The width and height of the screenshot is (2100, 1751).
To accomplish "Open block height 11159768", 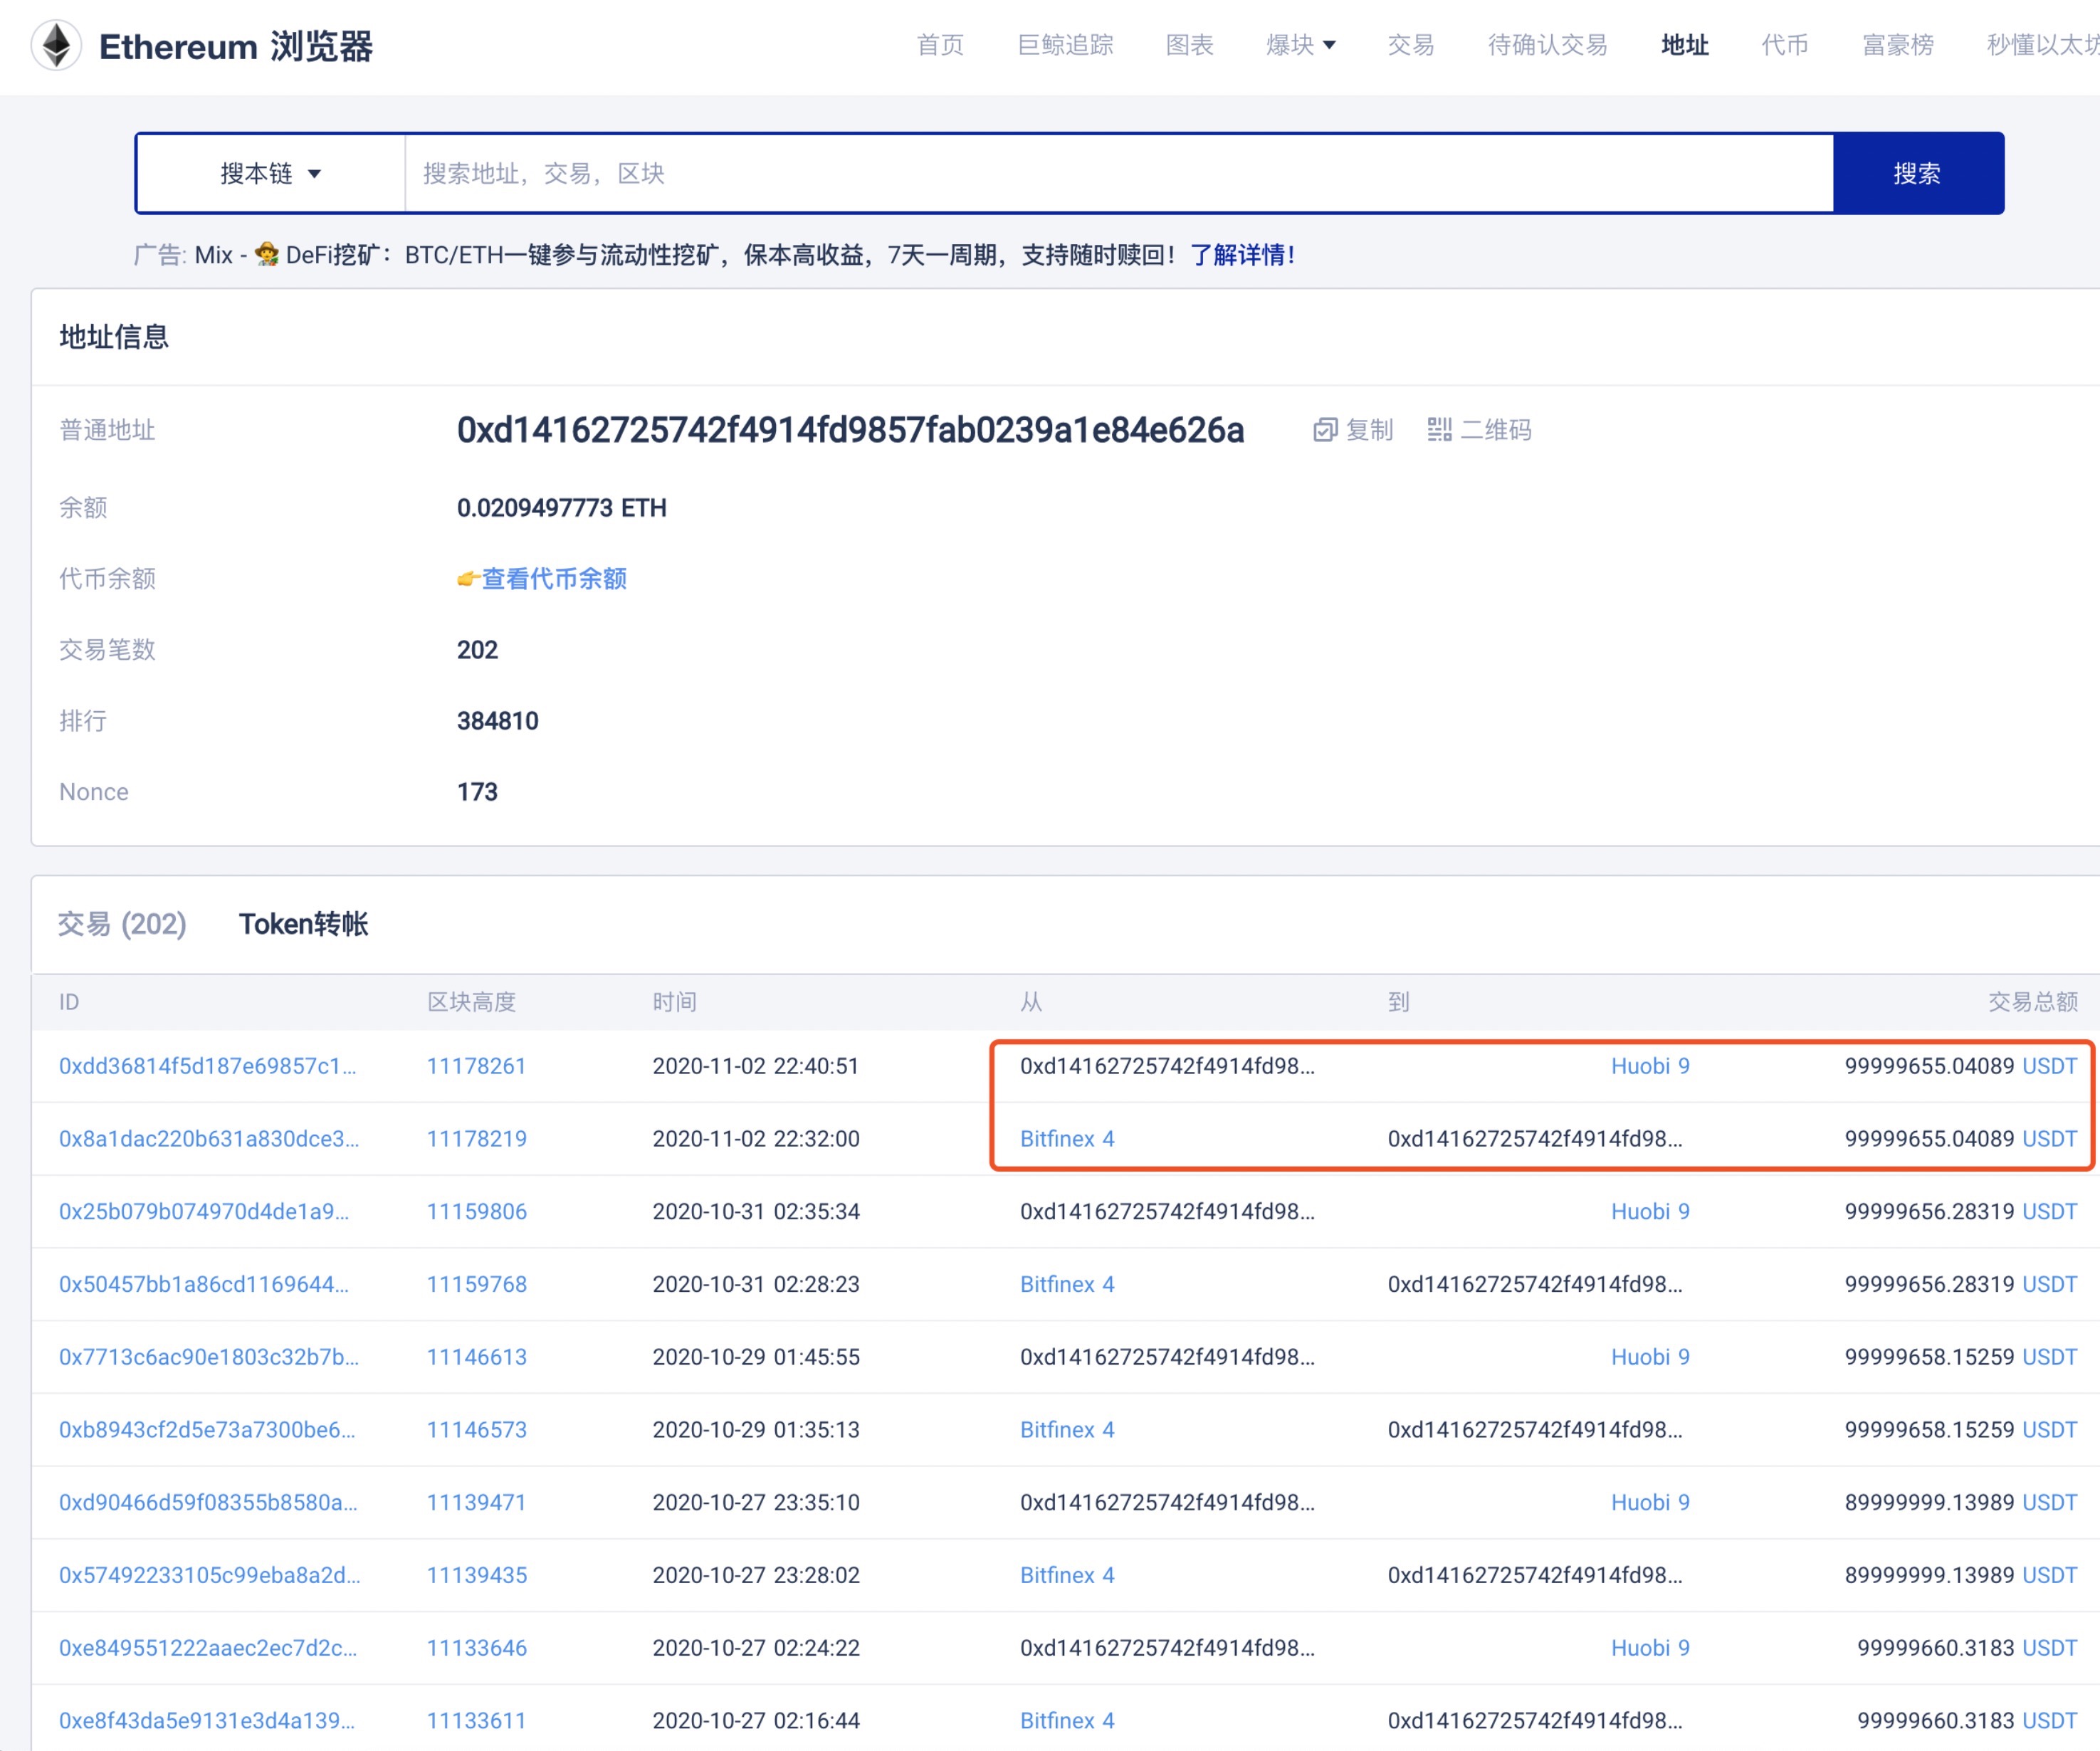I will click(x=476, y=1284).
